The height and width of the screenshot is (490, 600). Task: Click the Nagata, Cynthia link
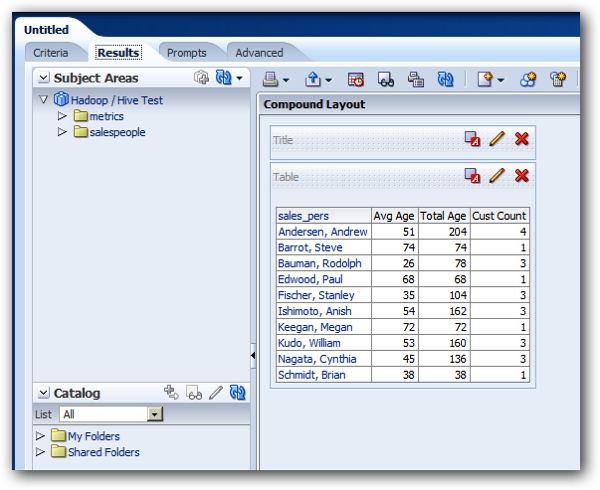(317, 359)
